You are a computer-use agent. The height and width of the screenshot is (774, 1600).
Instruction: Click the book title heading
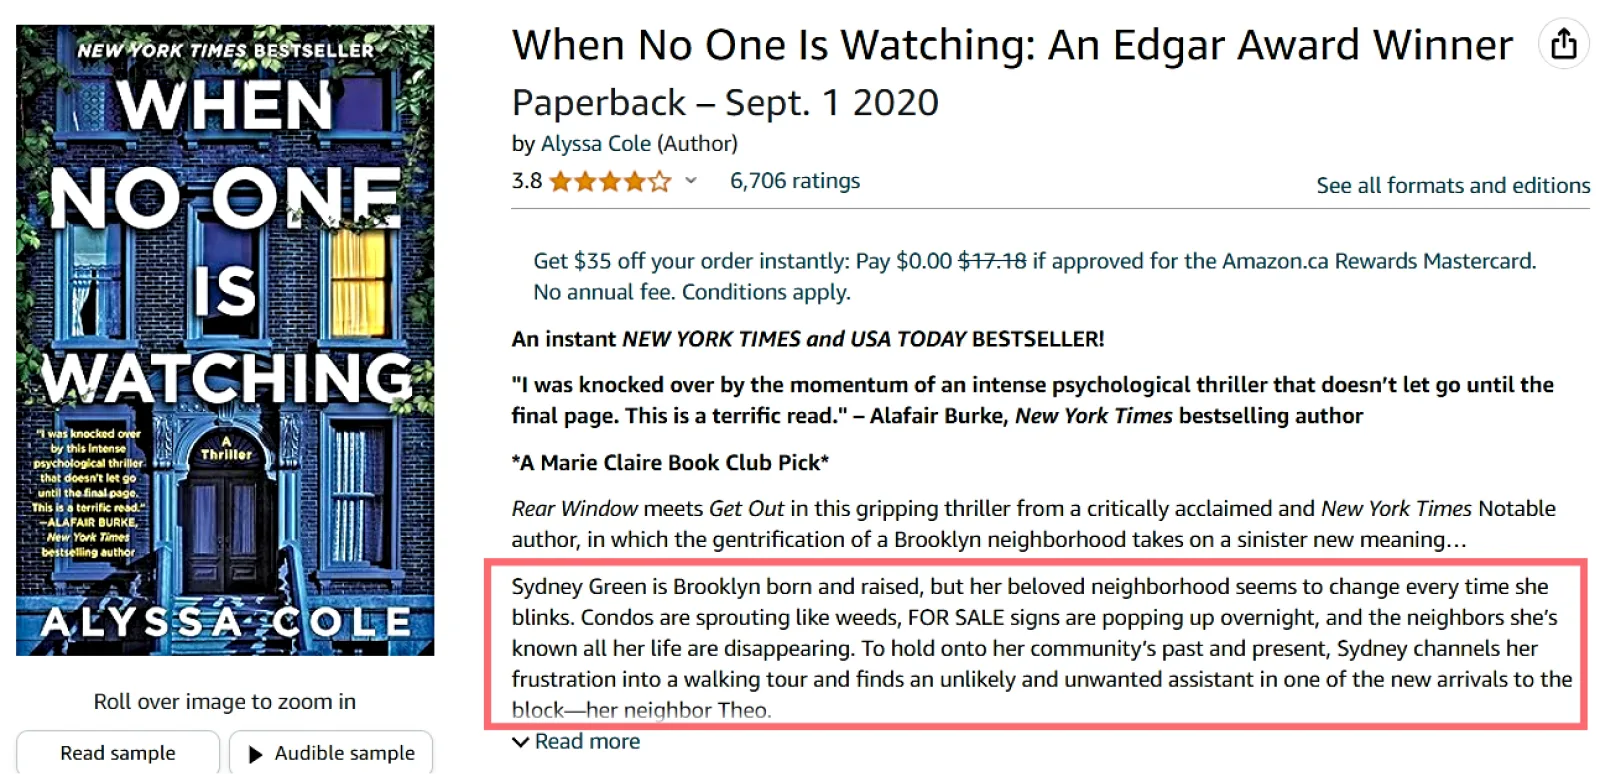pyautogui.click(x=1011, y=46)
